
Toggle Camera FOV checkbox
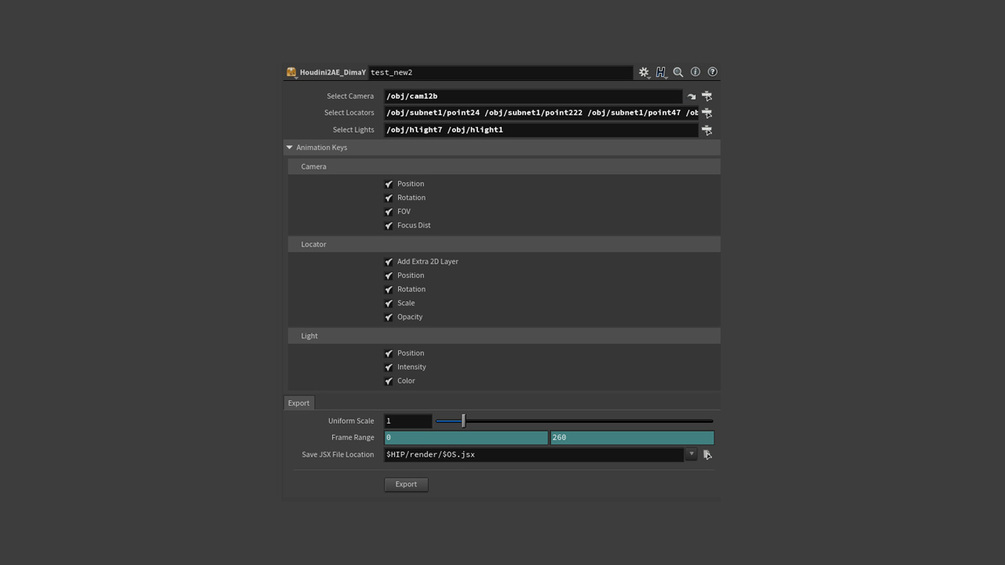click(388, 211)
